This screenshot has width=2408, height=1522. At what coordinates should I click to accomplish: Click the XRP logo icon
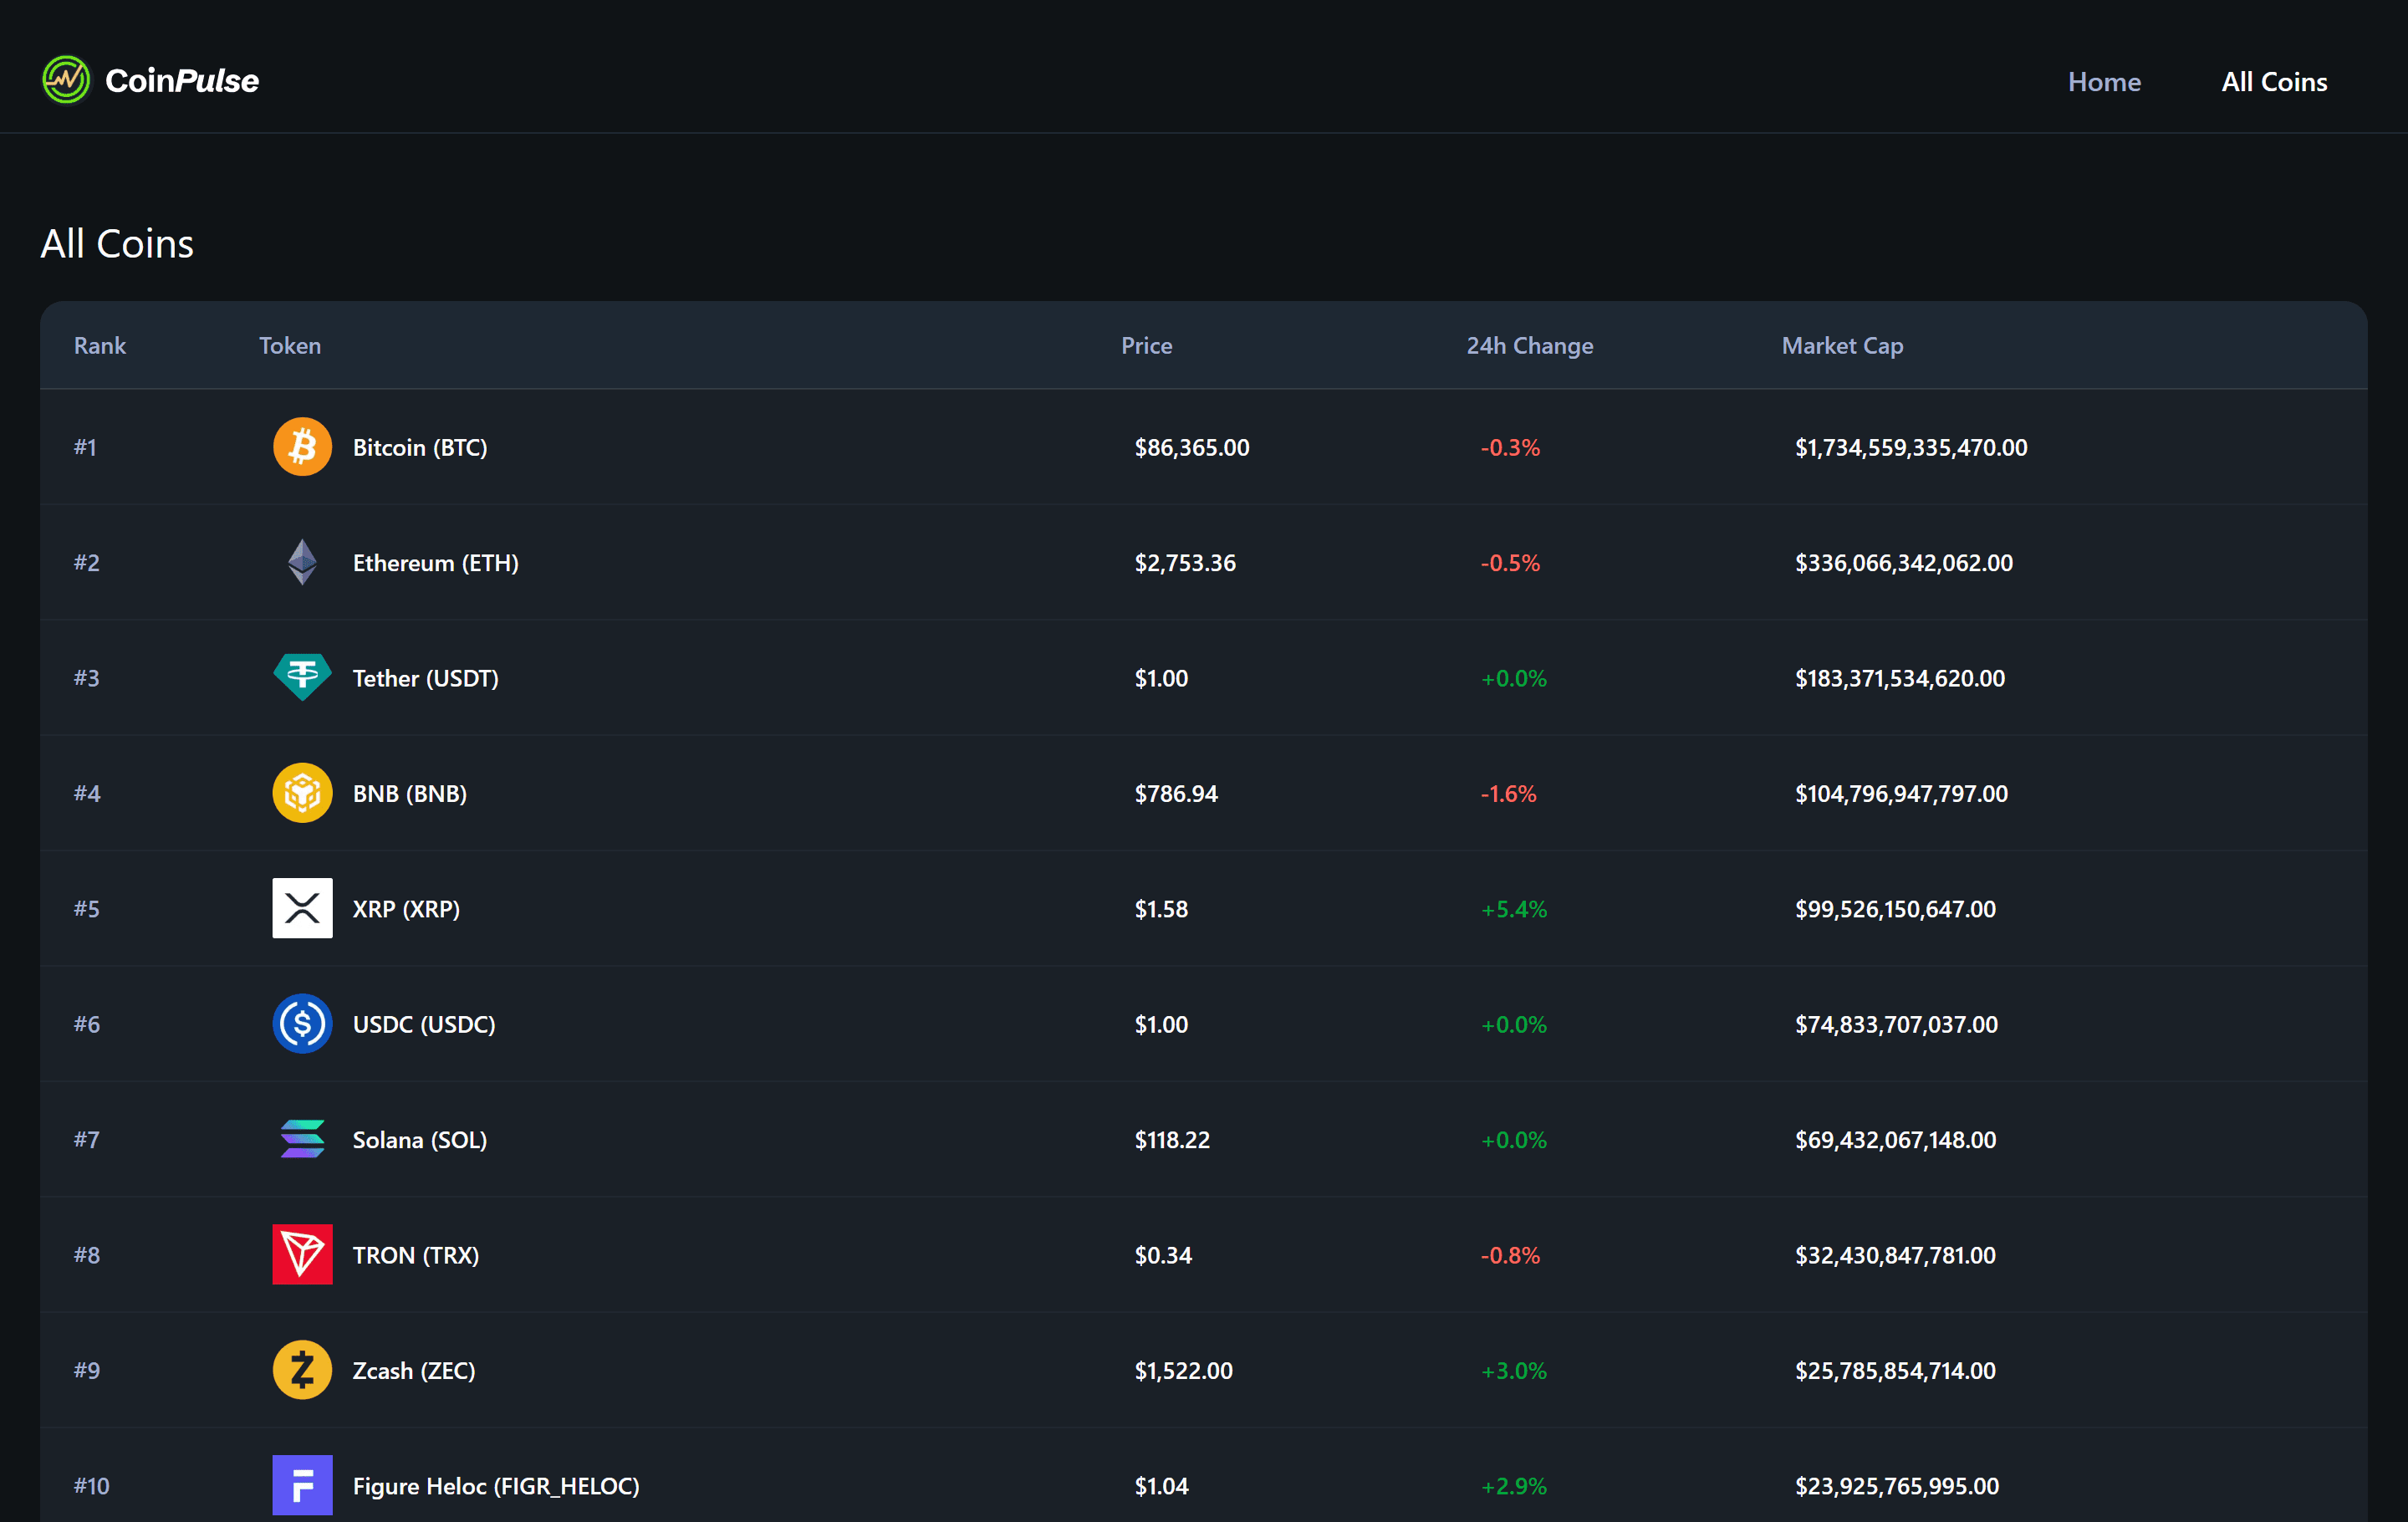(302, 908)
